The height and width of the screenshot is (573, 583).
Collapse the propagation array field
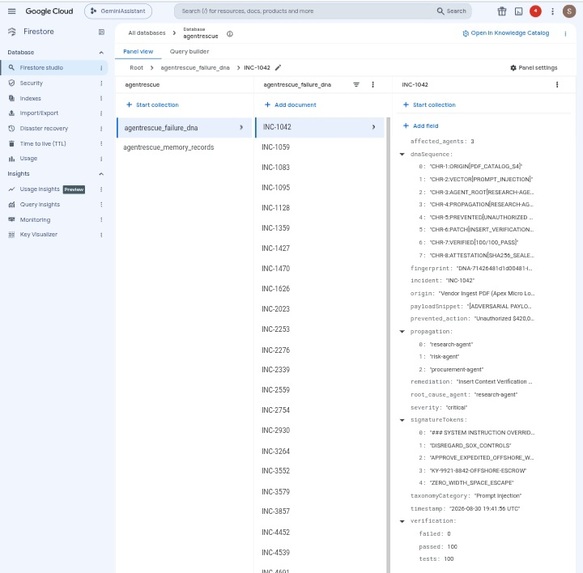tap(402, 332)
